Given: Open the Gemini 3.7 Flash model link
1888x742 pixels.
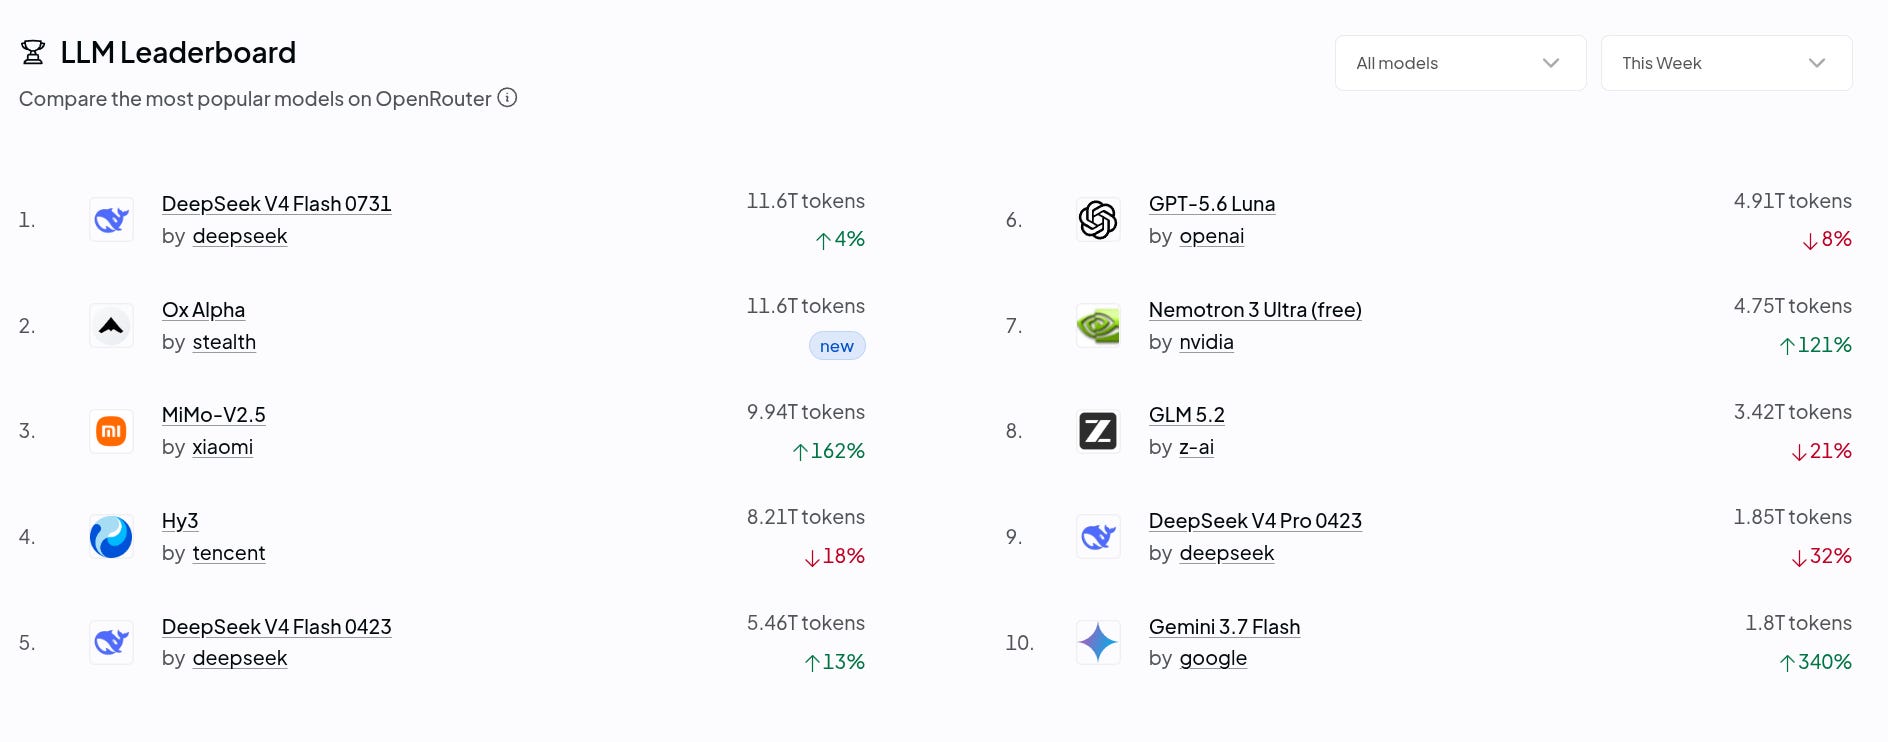Looking at the screenshot, I should 1224,627.
